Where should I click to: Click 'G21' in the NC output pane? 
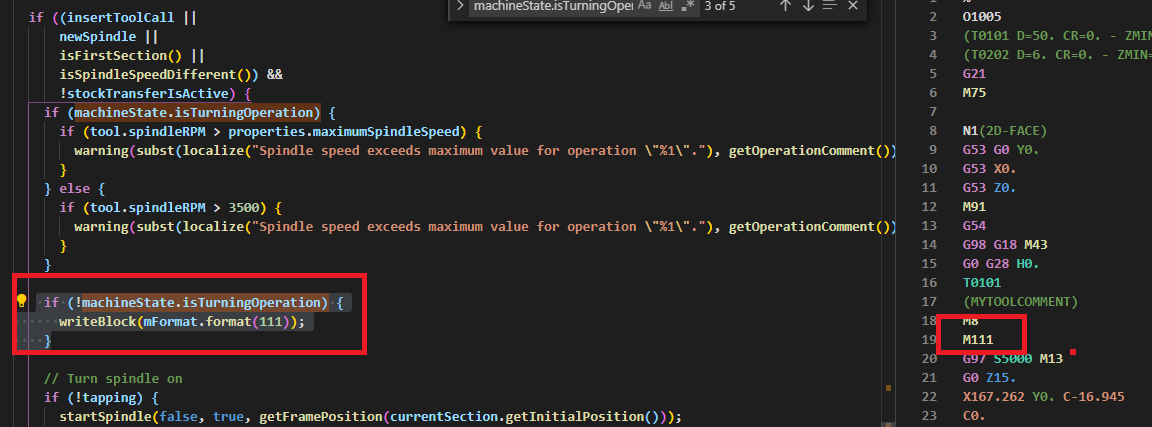click(x=973, y=73)
